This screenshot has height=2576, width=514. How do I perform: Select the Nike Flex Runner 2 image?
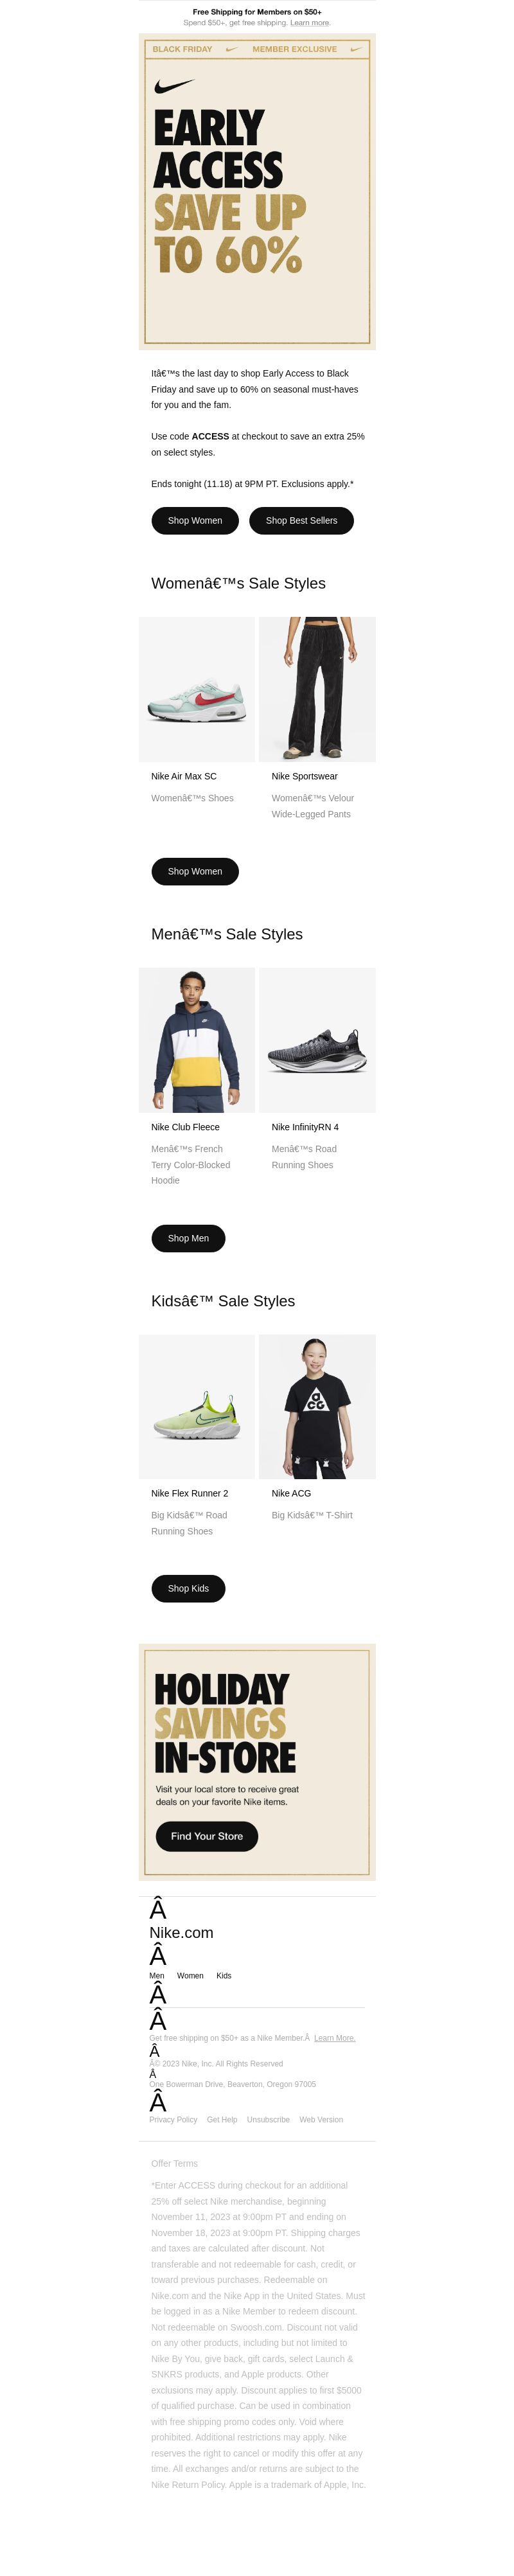click(x=197, y=1407)
